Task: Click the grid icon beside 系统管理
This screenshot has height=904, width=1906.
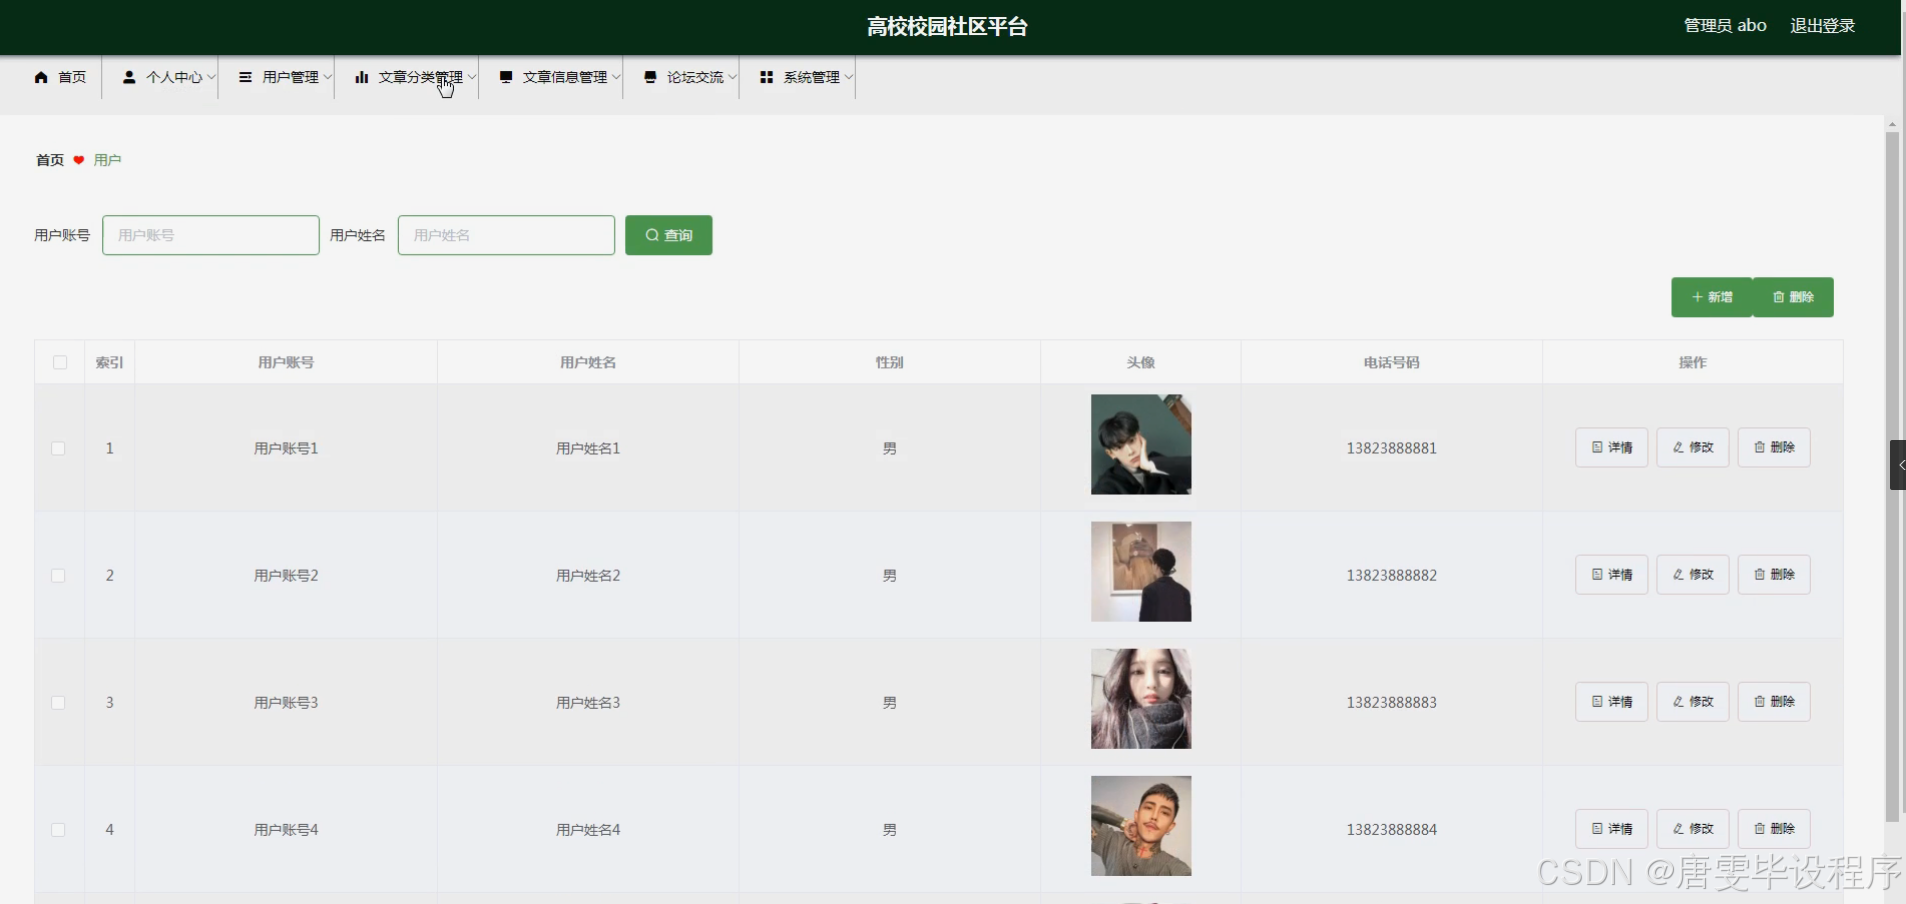Action: coord(767,77)
